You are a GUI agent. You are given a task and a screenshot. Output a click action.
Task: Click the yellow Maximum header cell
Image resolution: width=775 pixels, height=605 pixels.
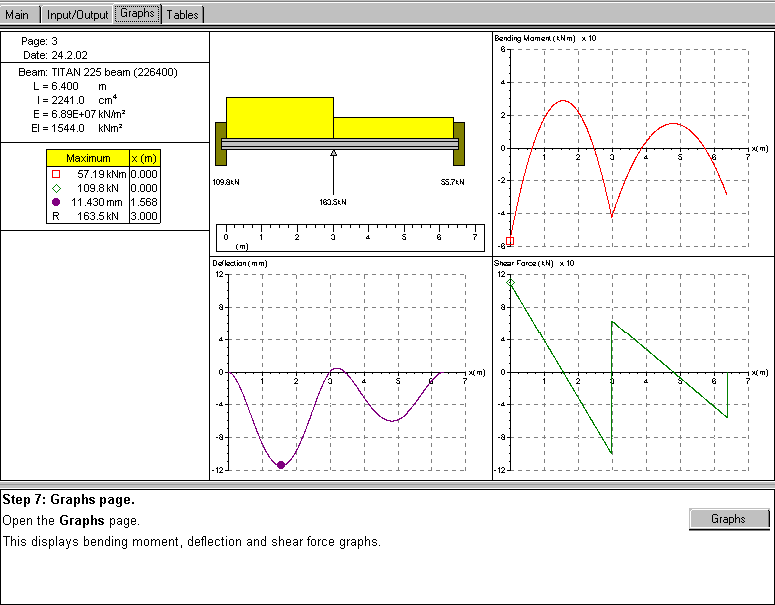pos(88,158)
